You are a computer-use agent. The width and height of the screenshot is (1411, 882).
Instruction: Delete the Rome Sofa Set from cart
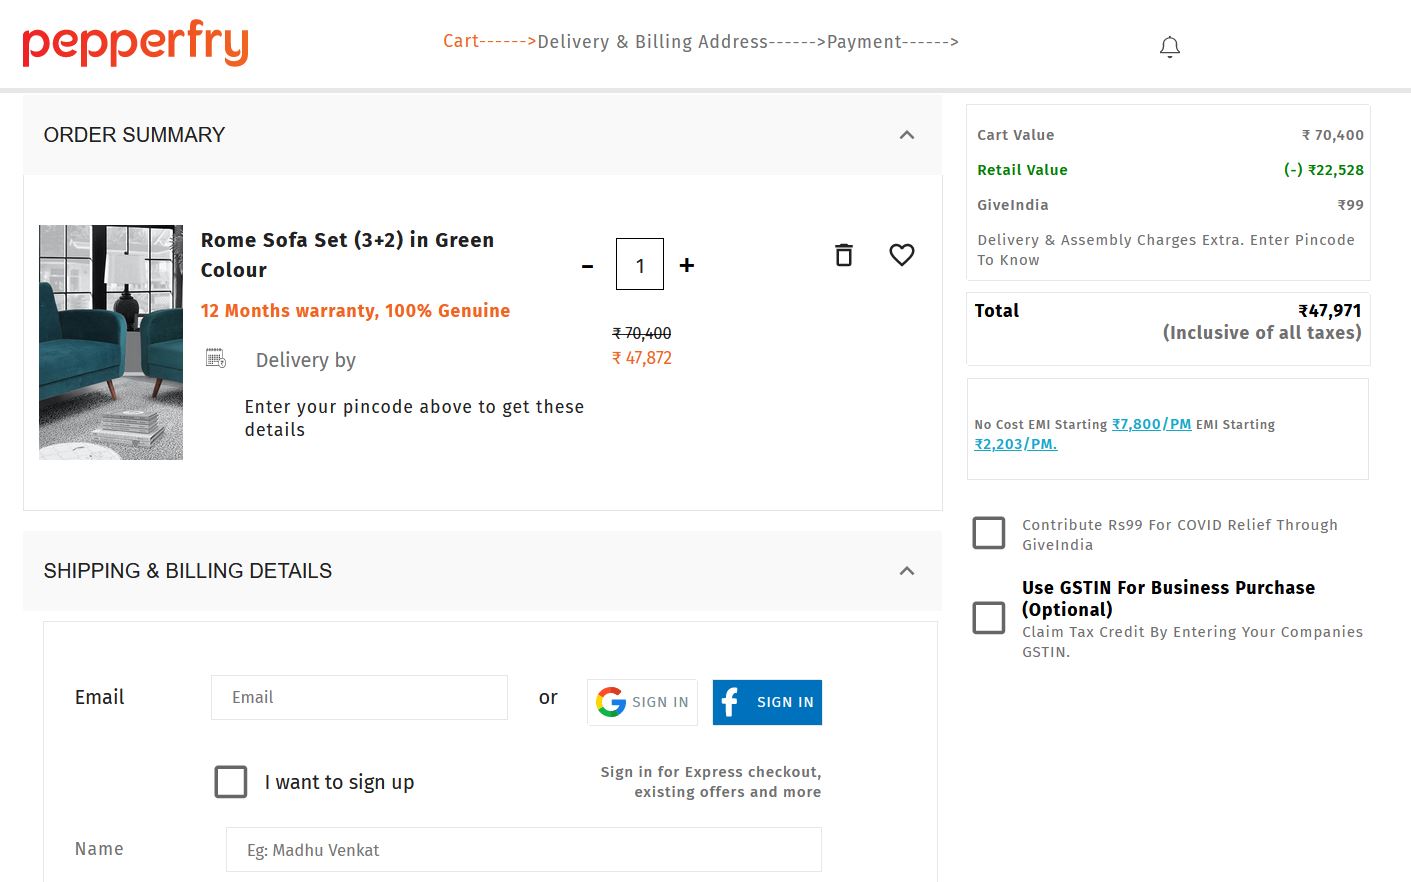844,255
